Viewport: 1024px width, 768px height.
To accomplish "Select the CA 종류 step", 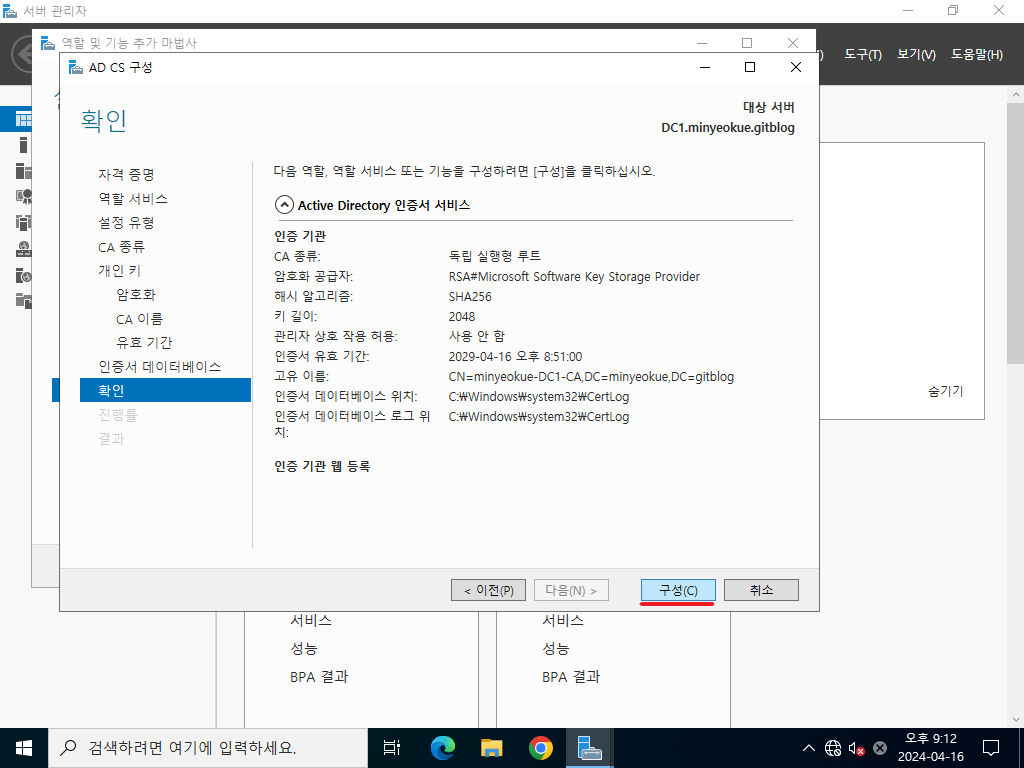I will point(121,247).
